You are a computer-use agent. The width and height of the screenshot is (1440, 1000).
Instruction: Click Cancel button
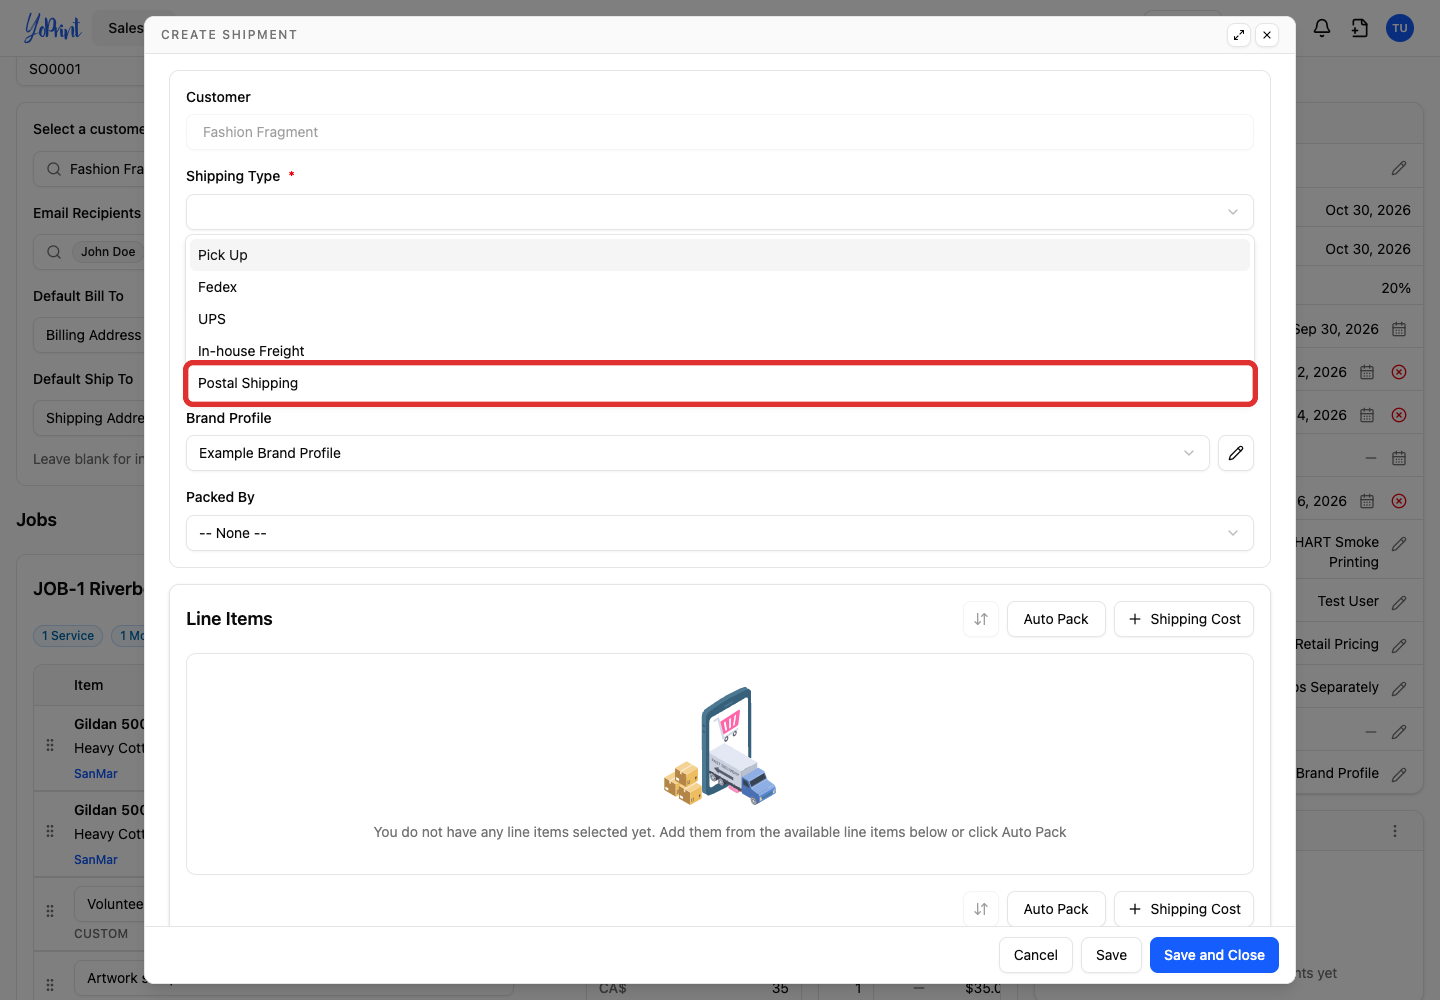click(x=1036, y=955)
